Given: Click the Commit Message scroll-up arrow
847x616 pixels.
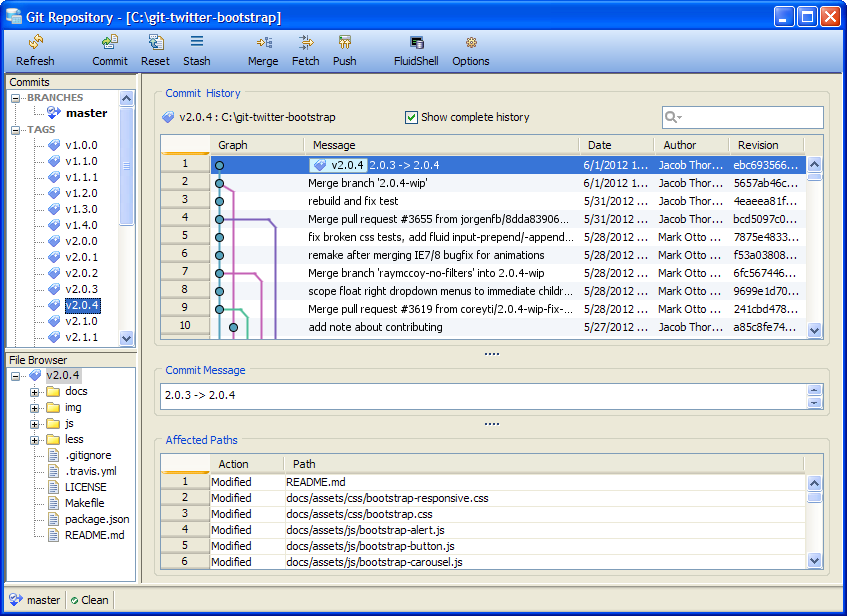Looking at the screenshot, I should pyautogui.click(x=815, y=390).
